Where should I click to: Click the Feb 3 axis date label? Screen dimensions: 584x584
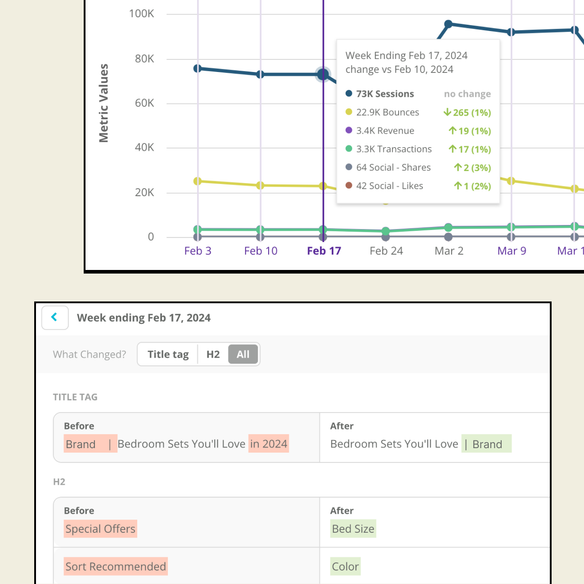click(x=198, y=251)
